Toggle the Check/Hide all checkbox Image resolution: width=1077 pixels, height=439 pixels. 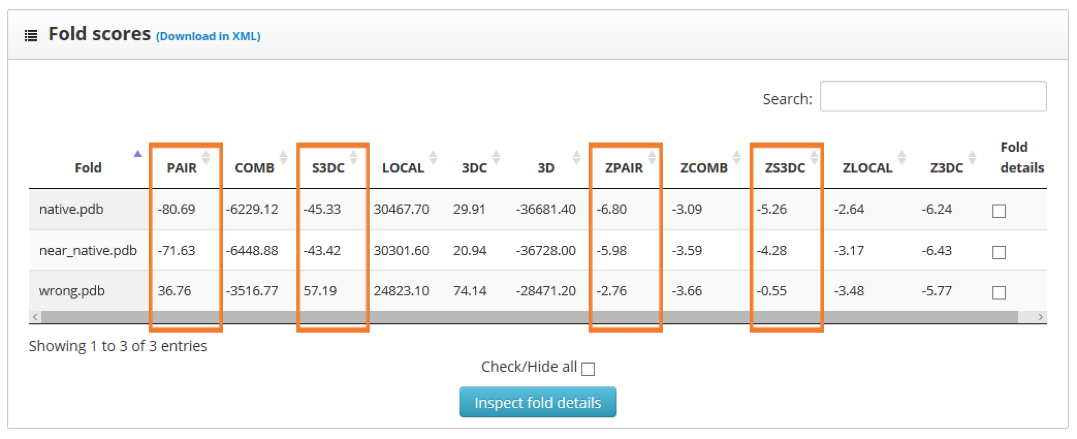[x=588, y=369]
